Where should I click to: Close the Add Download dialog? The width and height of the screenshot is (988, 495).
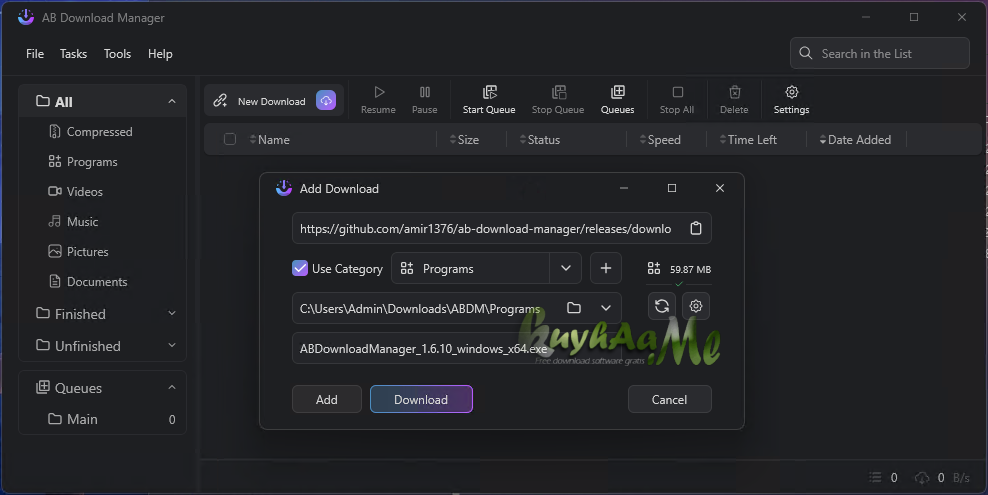coord(720,188)
